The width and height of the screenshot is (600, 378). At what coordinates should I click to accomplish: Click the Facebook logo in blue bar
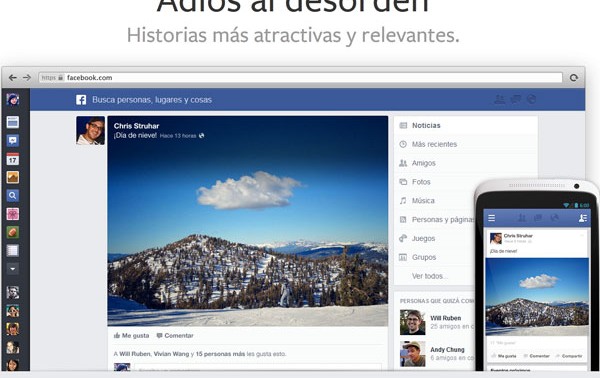(x=81, y=100)
